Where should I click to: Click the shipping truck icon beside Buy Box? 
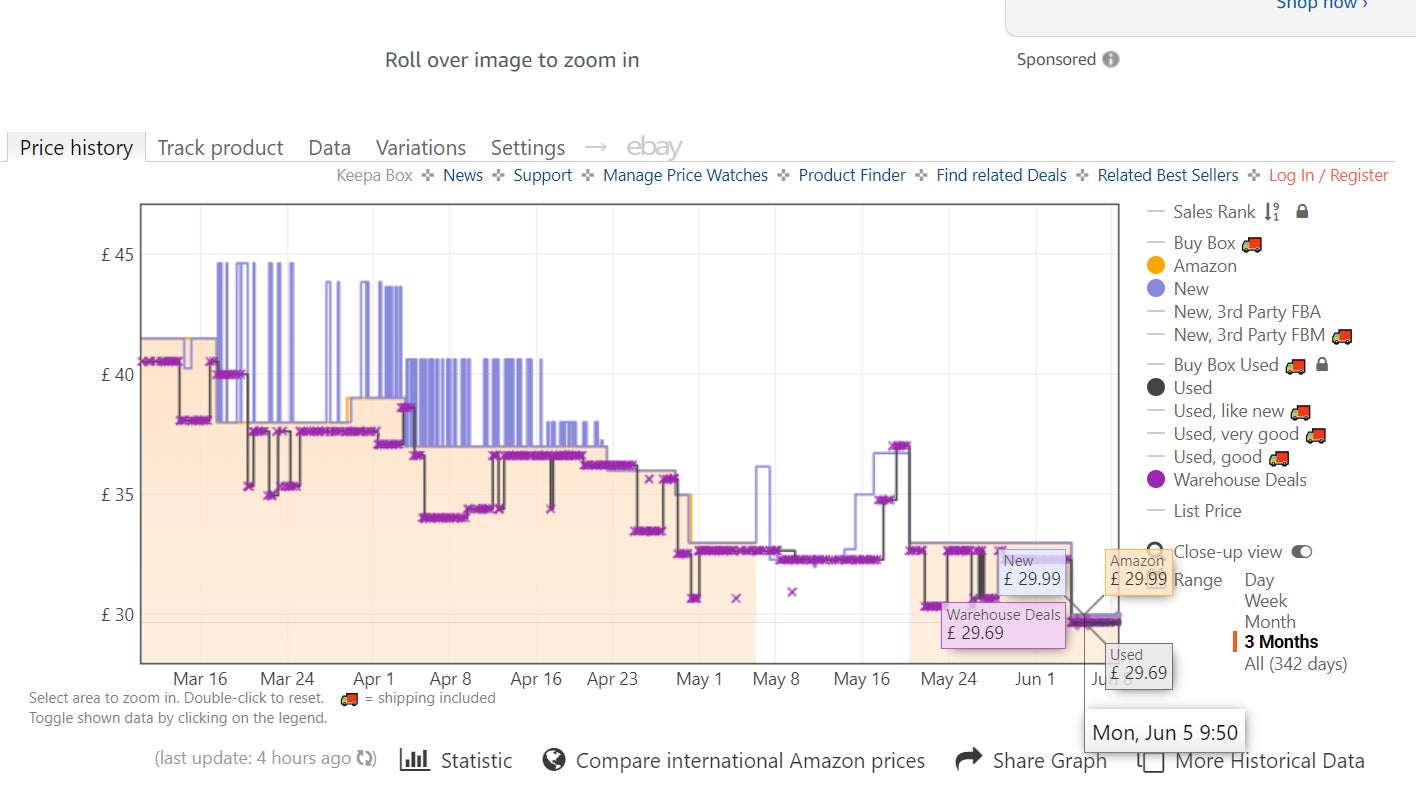click(1251, 242)
